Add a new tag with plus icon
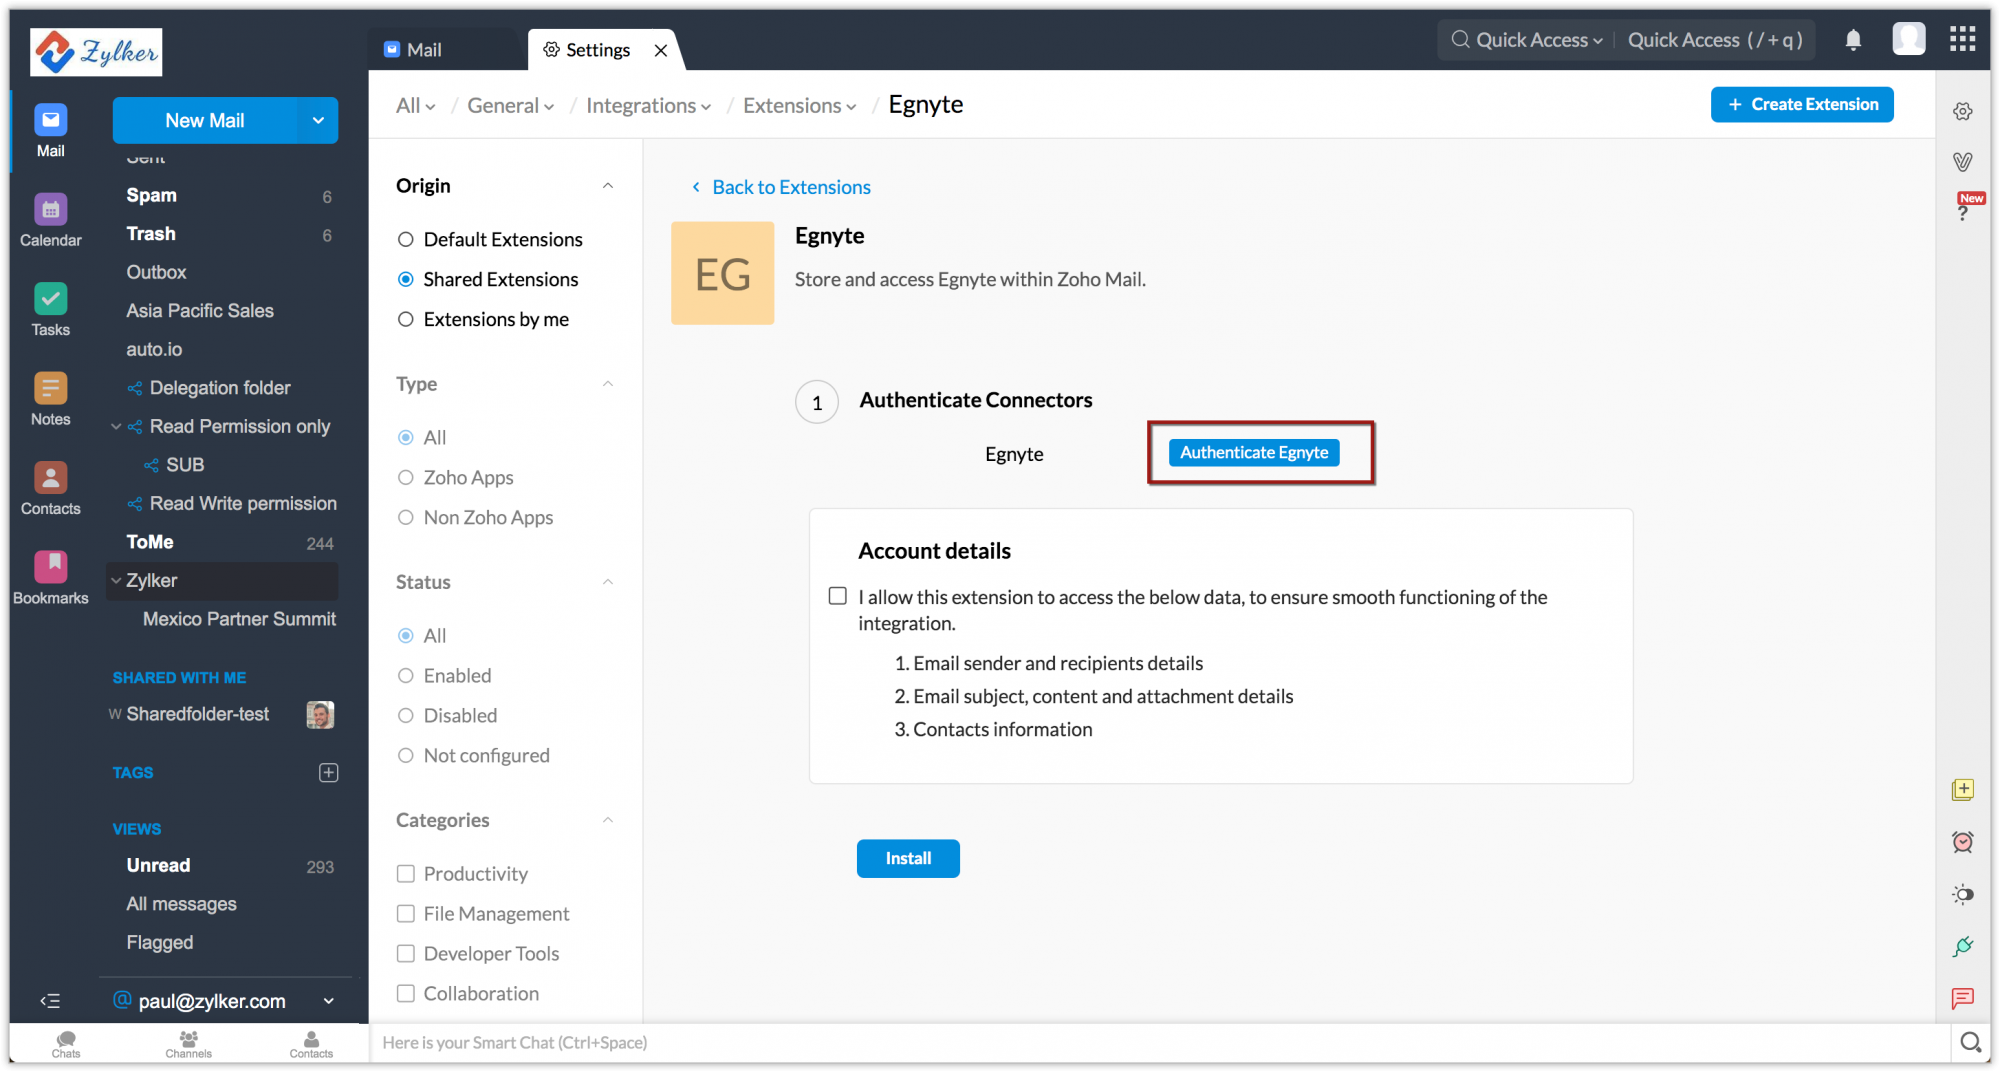 click(328, 772)
